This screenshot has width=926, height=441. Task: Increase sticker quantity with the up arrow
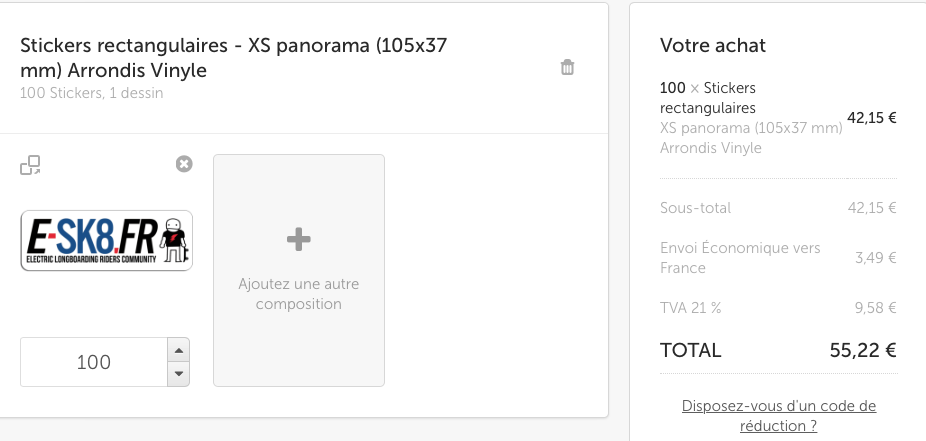point(178,350)
